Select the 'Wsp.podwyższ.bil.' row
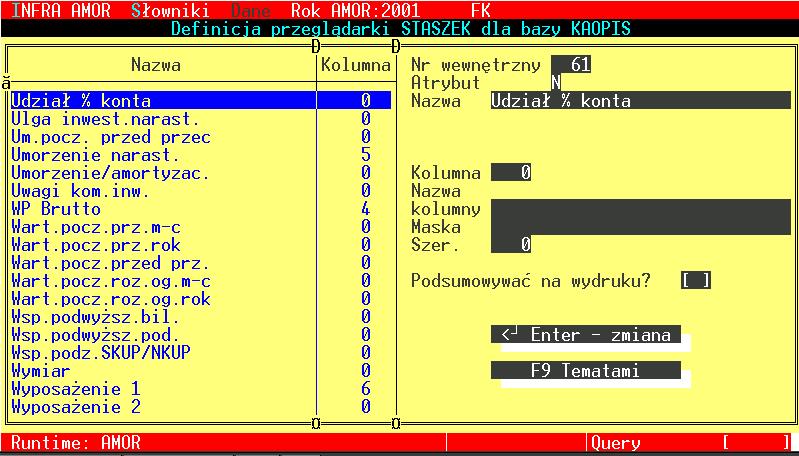799x456 pixels. pos(201,316)
